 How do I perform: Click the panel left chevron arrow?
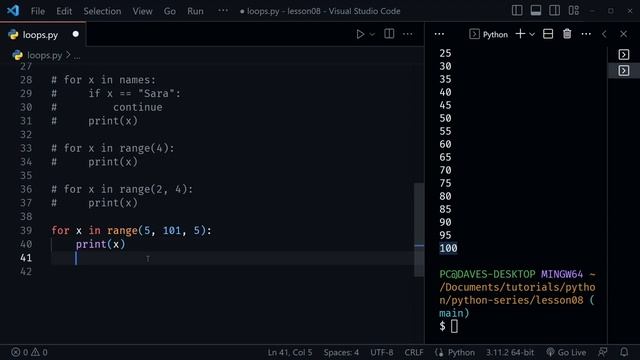(604, 34)
